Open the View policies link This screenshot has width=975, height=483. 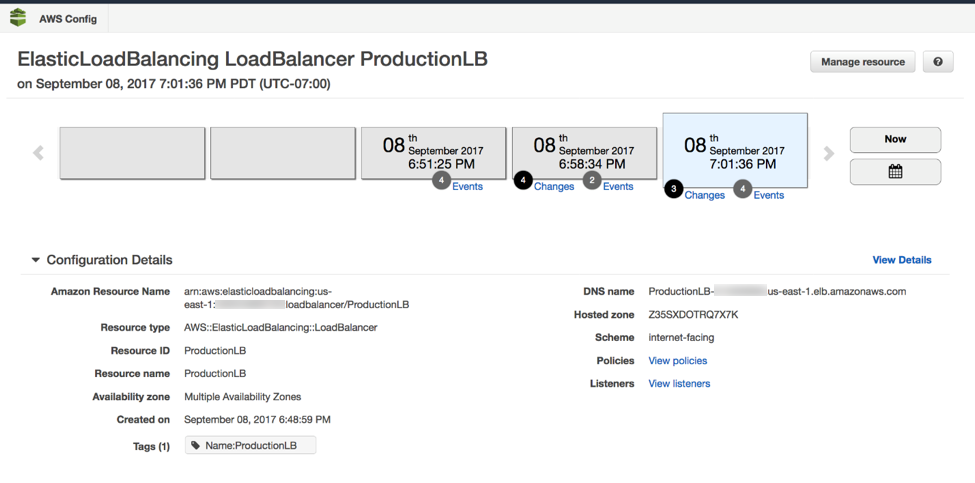pyautogui.click(x=678, y=361)
